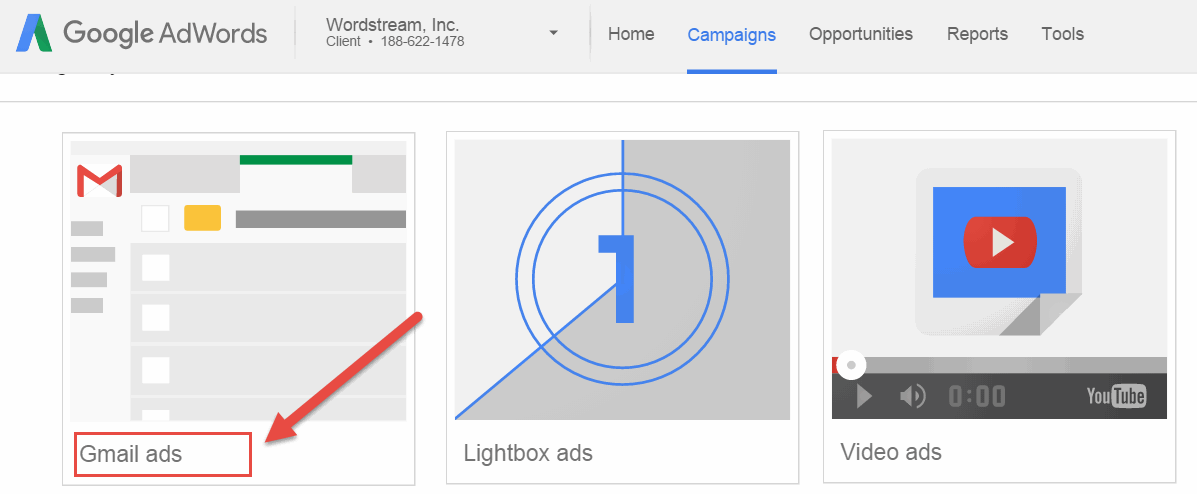Click the client ID 188-622-1478 text

(421, 41)
